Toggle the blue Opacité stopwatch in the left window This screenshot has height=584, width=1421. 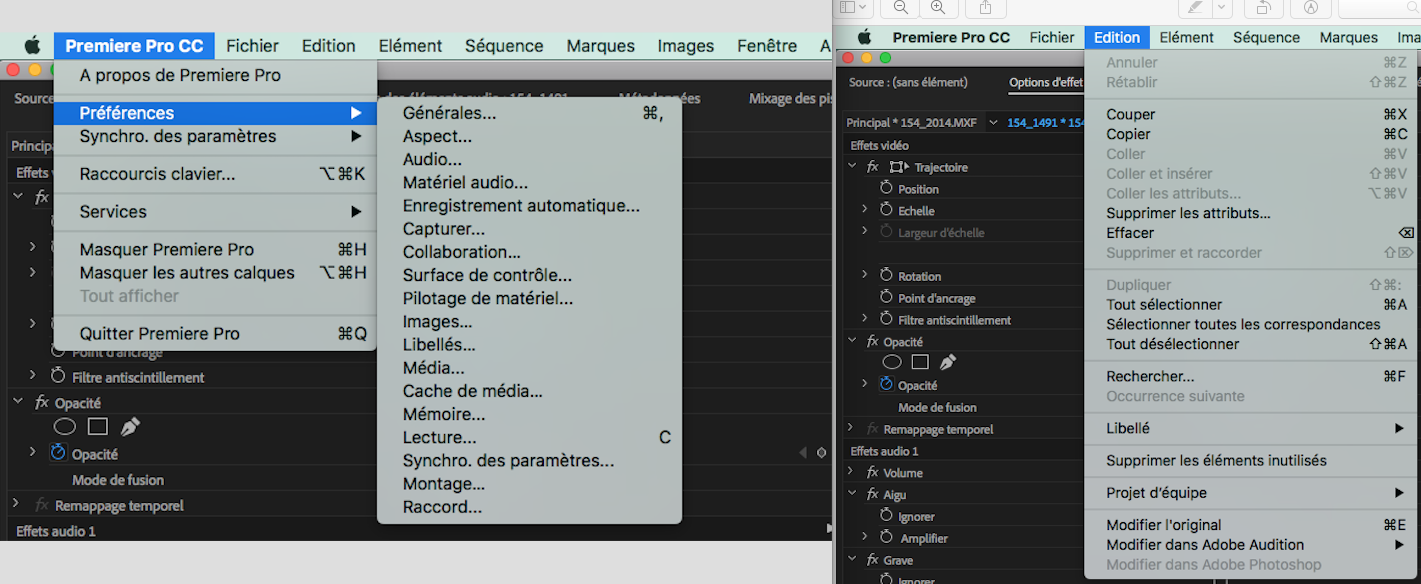click(58, 454)
